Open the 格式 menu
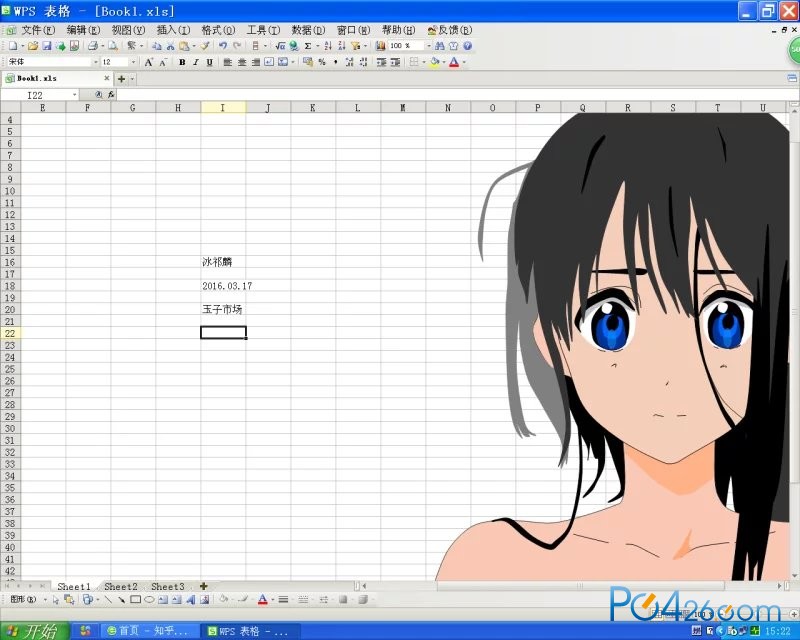 coord(218,30)
